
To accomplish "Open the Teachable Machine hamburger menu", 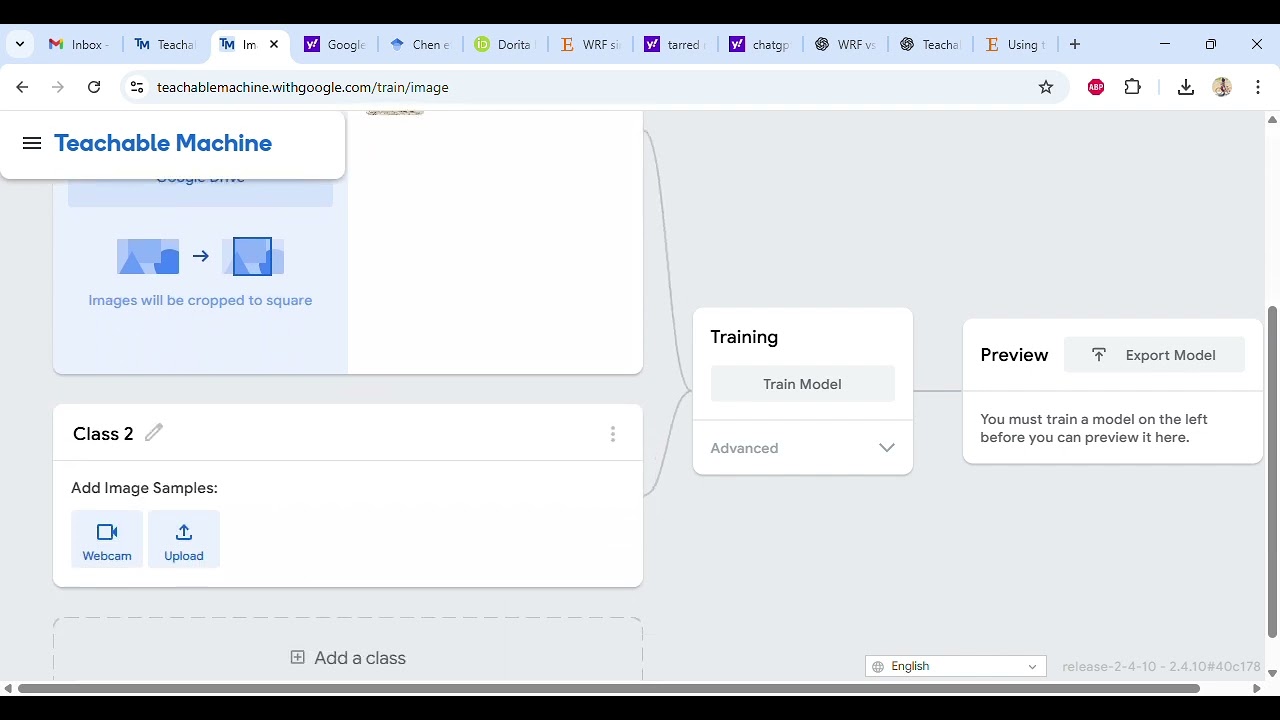I will point(32,143).
